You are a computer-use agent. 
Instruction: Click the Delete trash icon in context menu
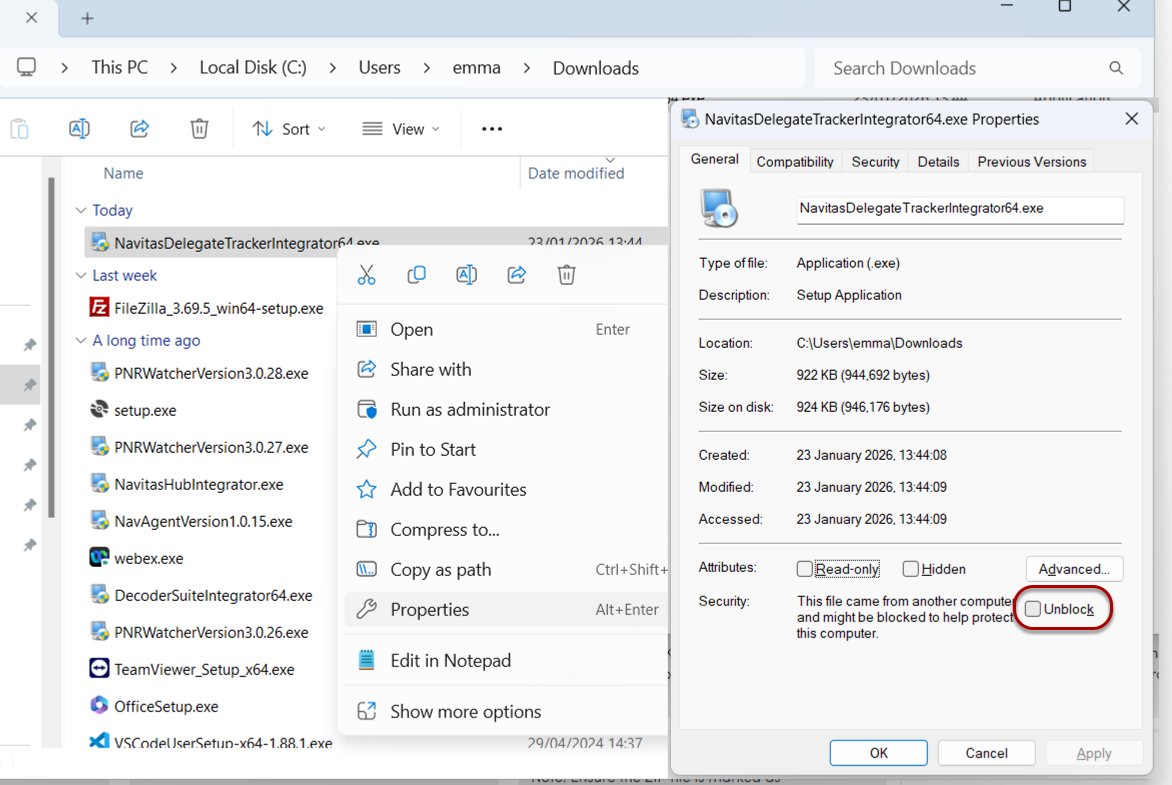click(x=567, y=275)
